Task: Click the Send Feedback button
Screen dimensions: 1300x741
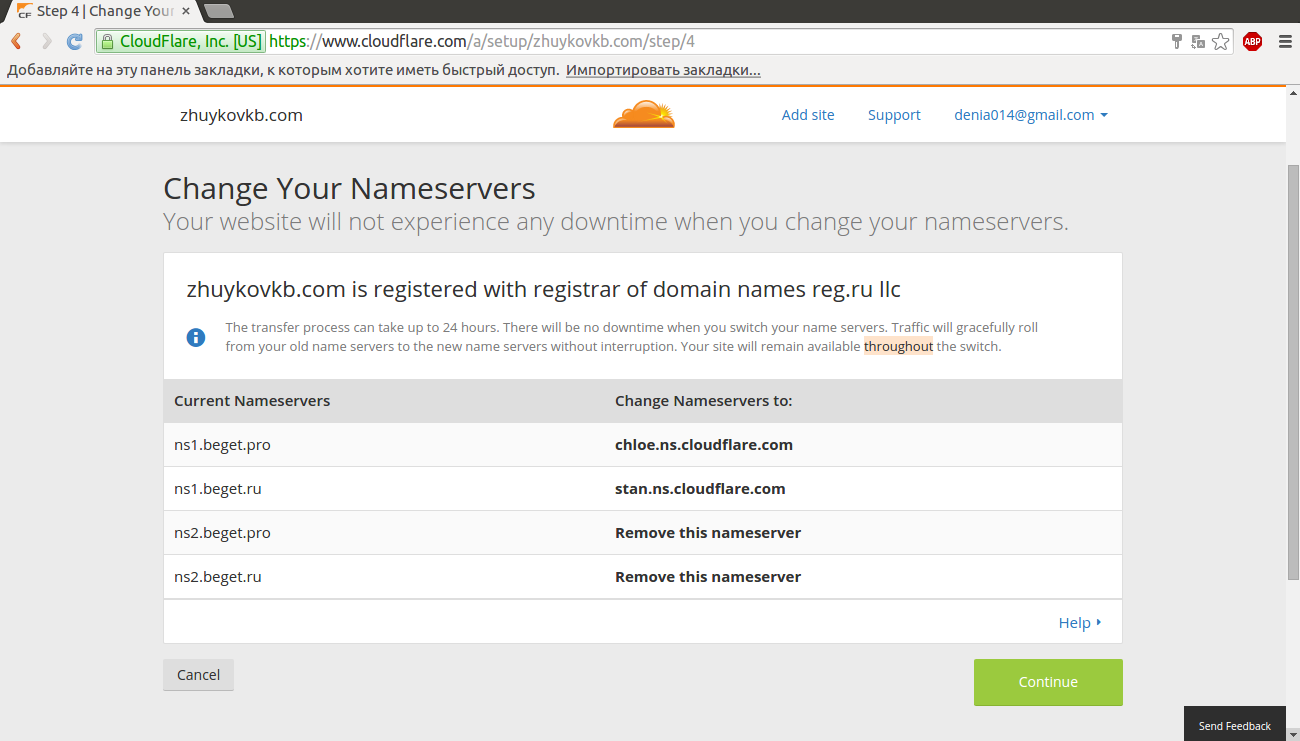Action: (x=1235, y=725)
